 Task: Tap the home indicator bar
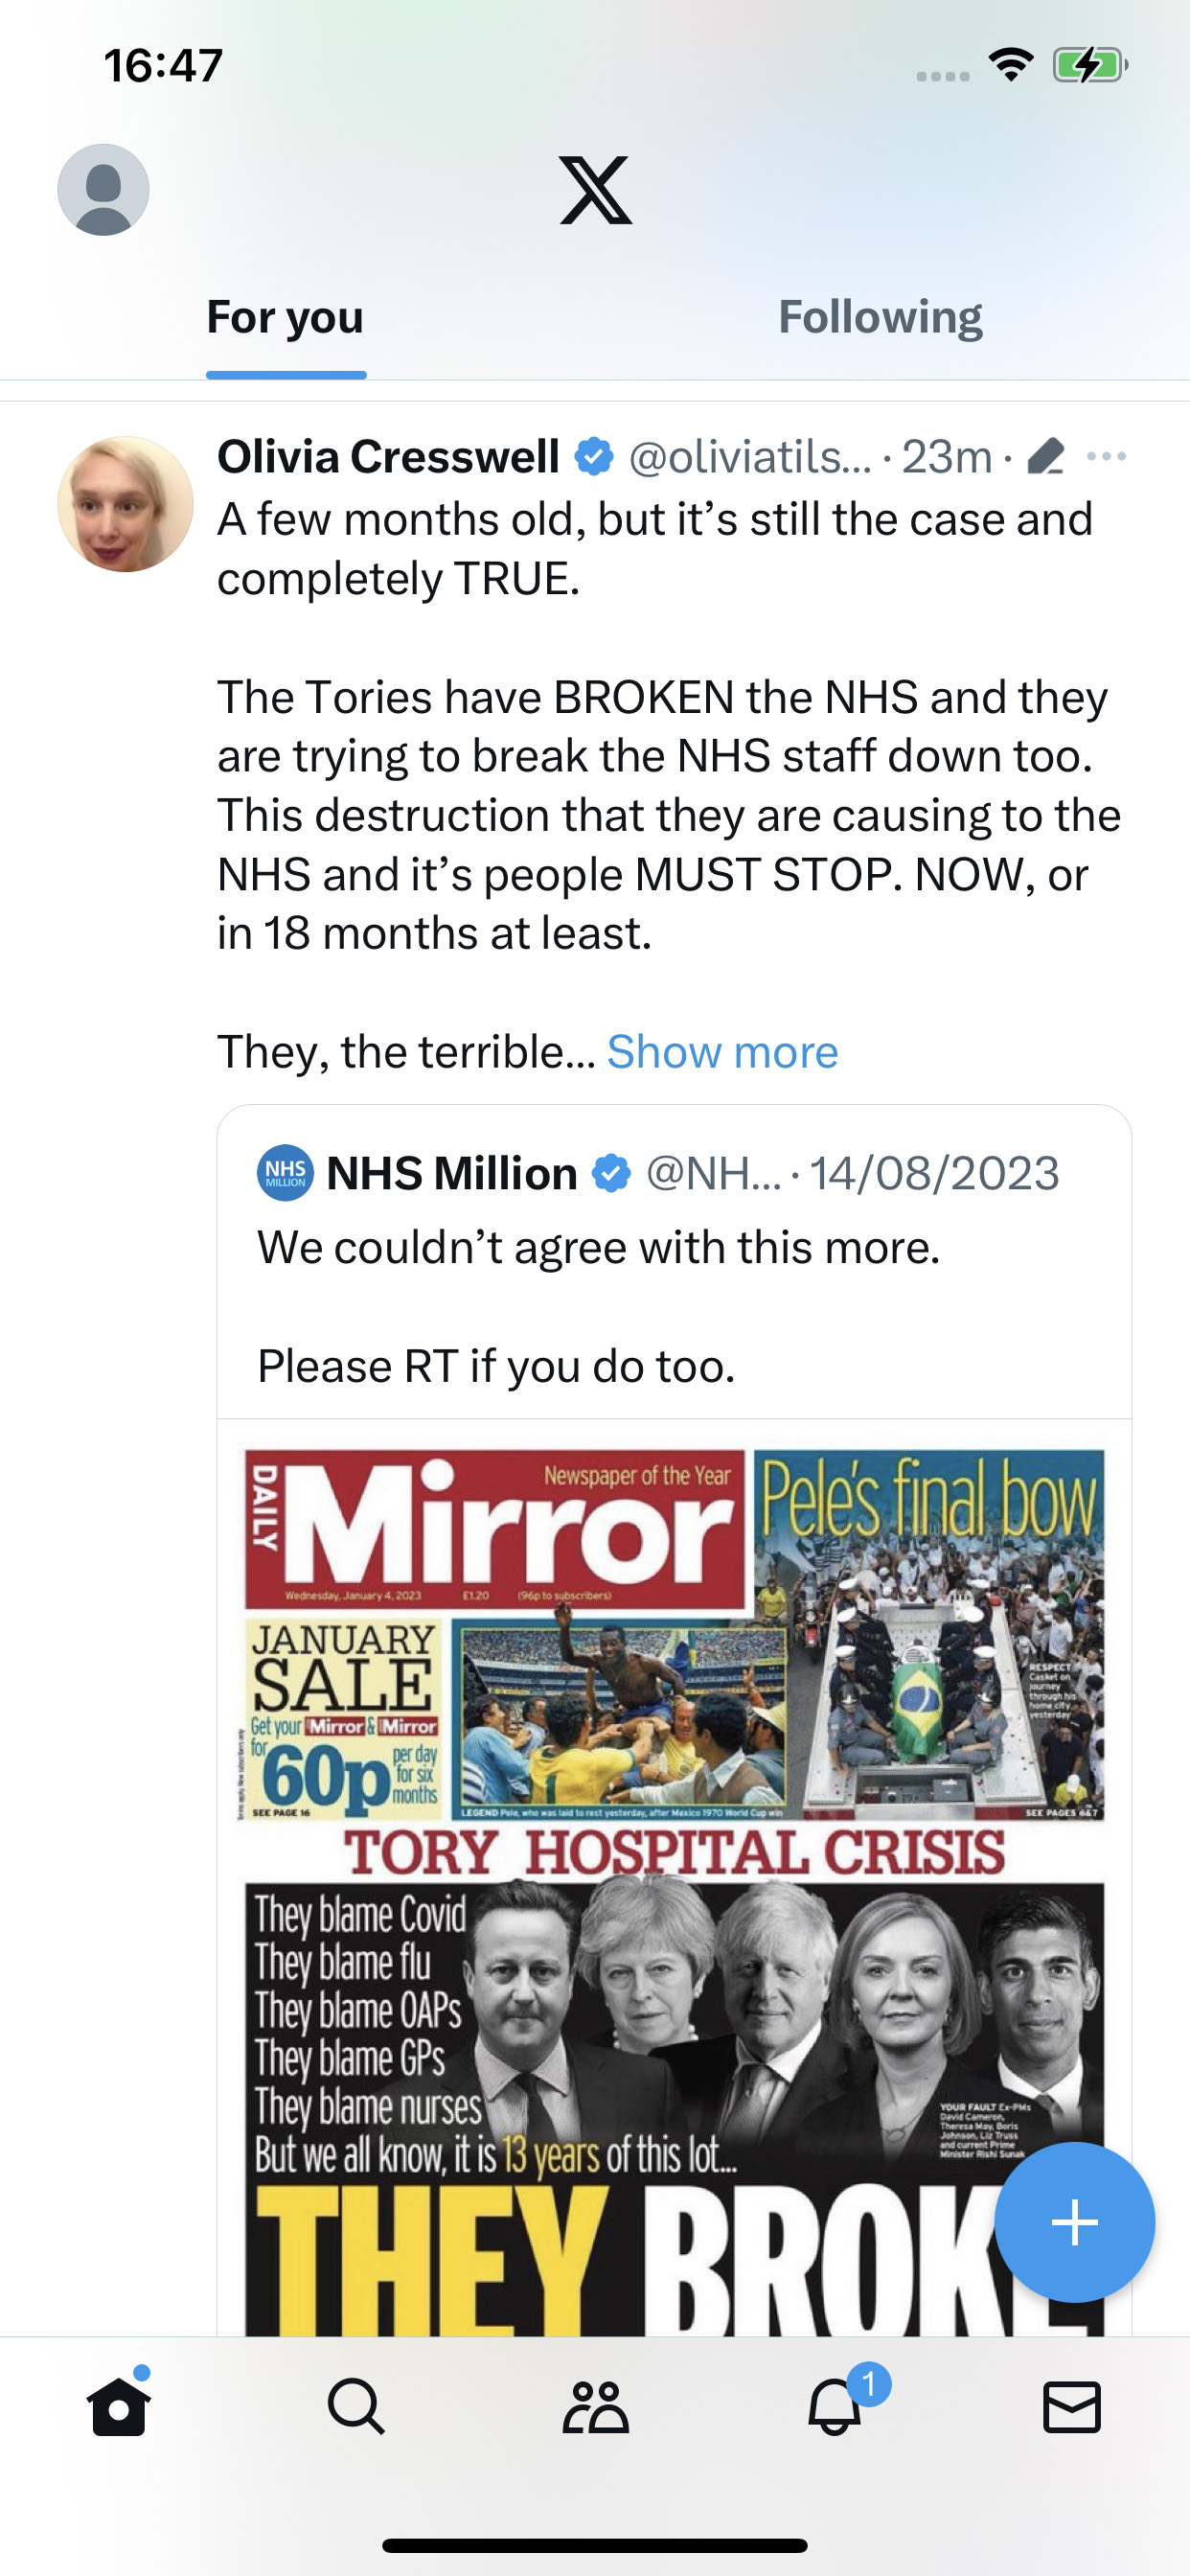(595, 2545)
